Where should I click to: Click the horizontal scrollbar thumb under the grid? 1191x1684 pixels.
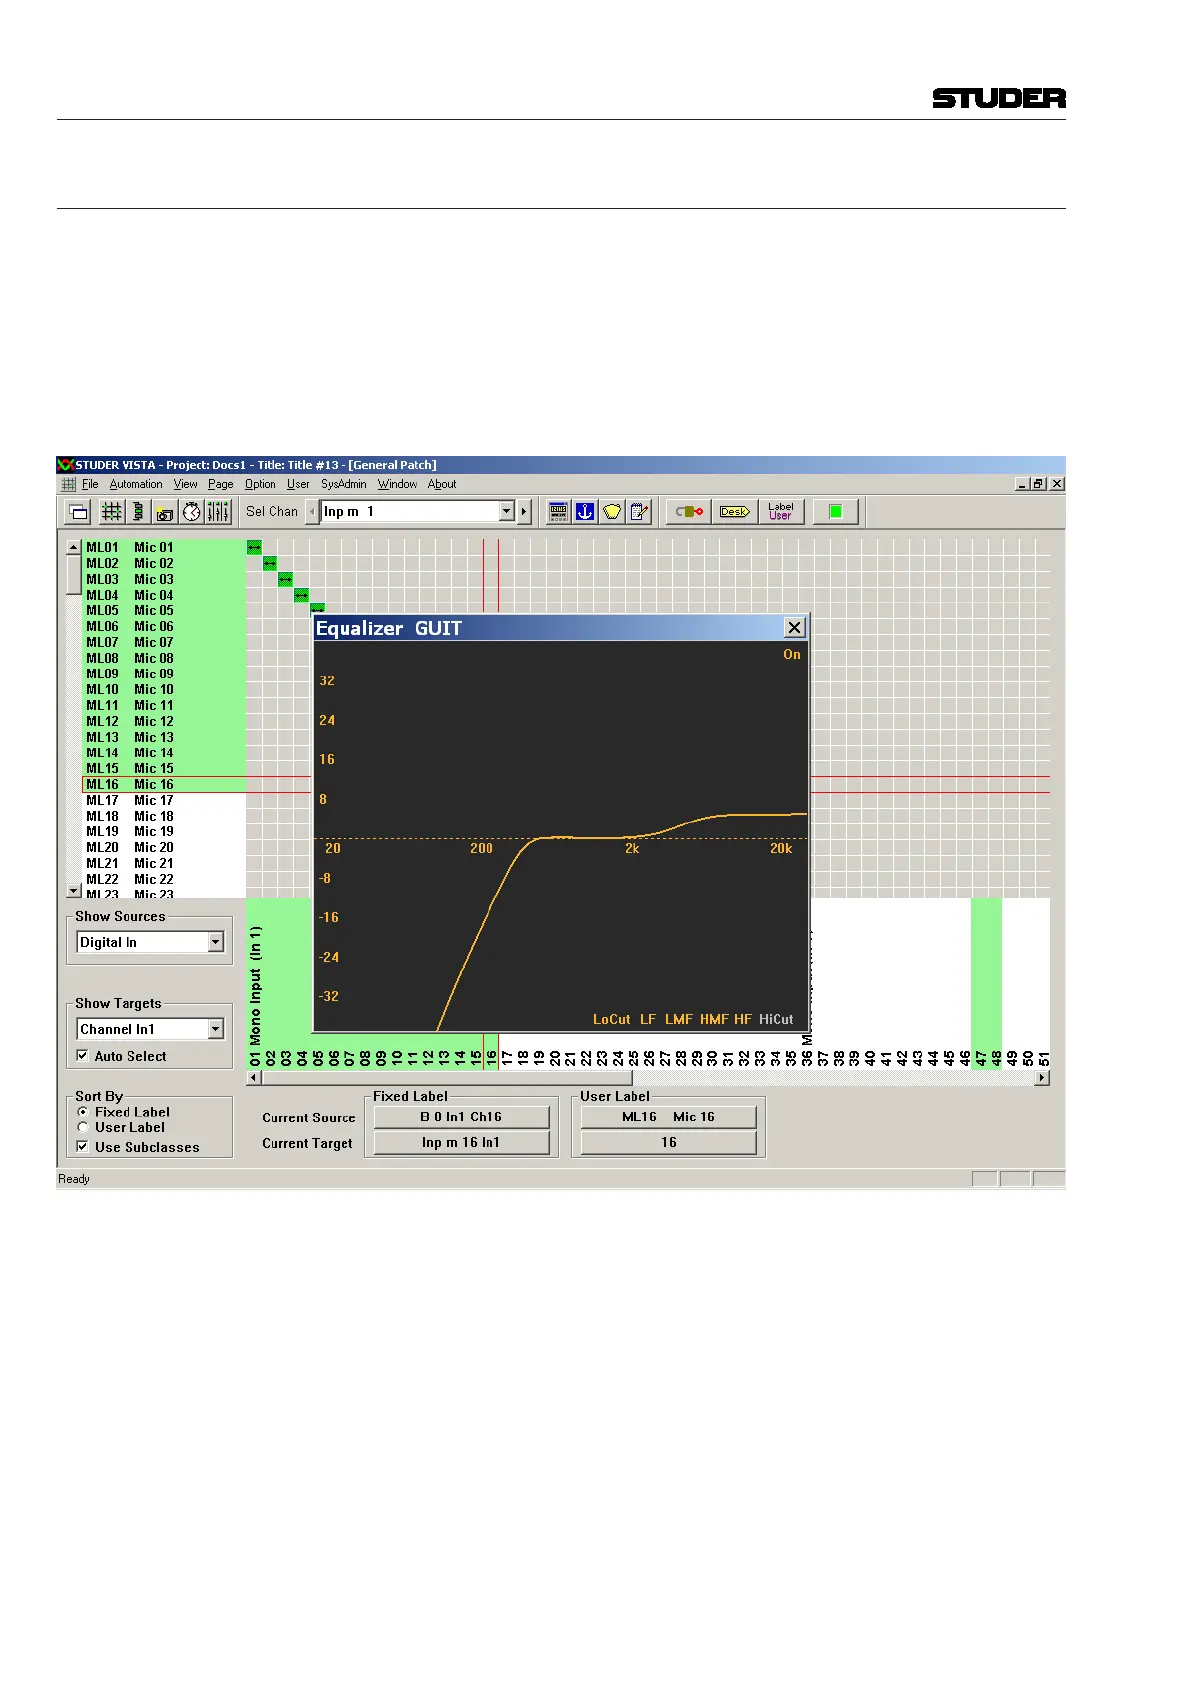pos(447,1078)
